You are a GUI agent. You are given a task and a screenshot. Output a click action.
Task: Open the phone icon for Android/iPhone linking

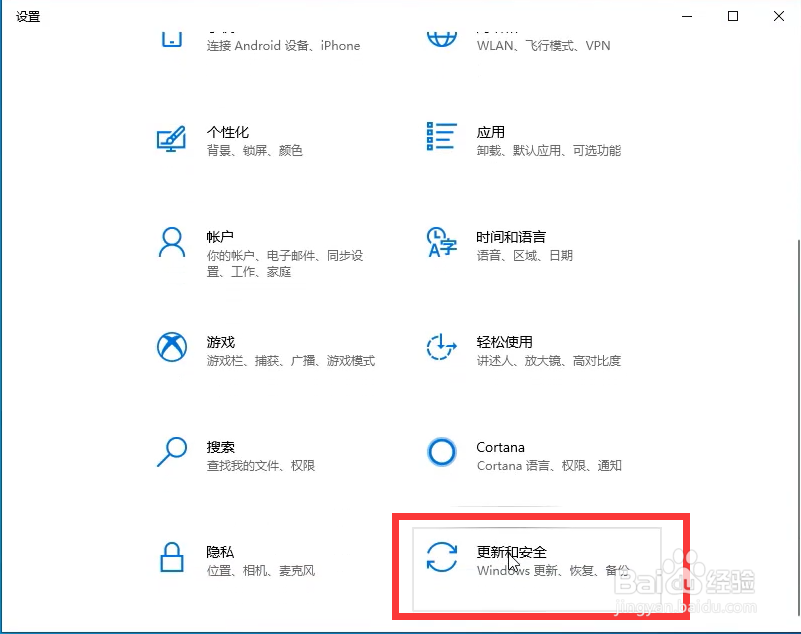point(172,39)
